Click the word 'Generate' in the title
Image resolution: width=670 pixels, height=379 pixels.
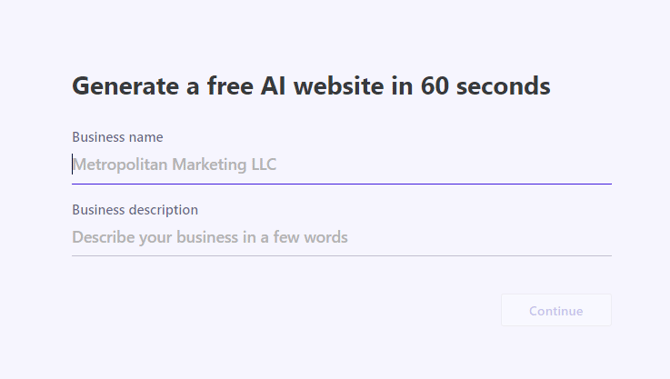tap(126, 86)
